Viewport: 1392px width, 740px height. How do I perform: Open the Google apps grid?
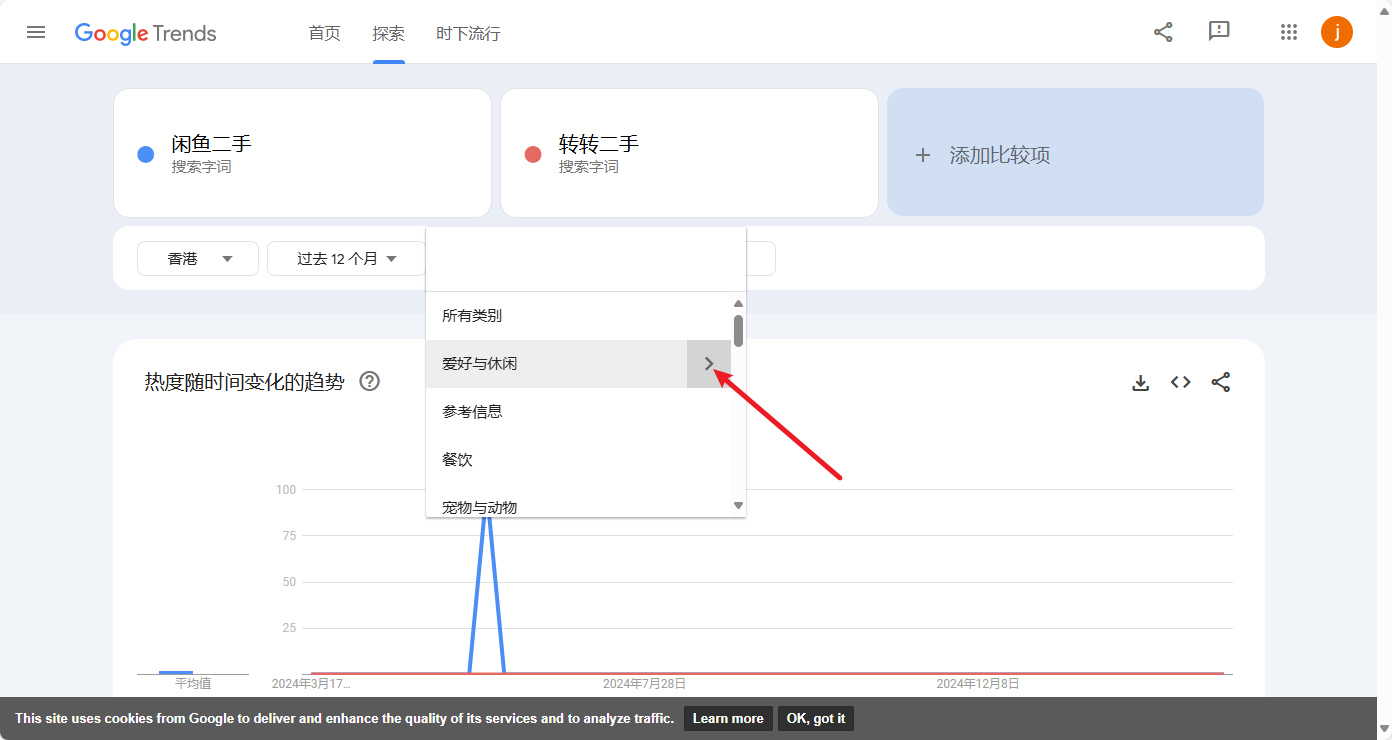1289,32
